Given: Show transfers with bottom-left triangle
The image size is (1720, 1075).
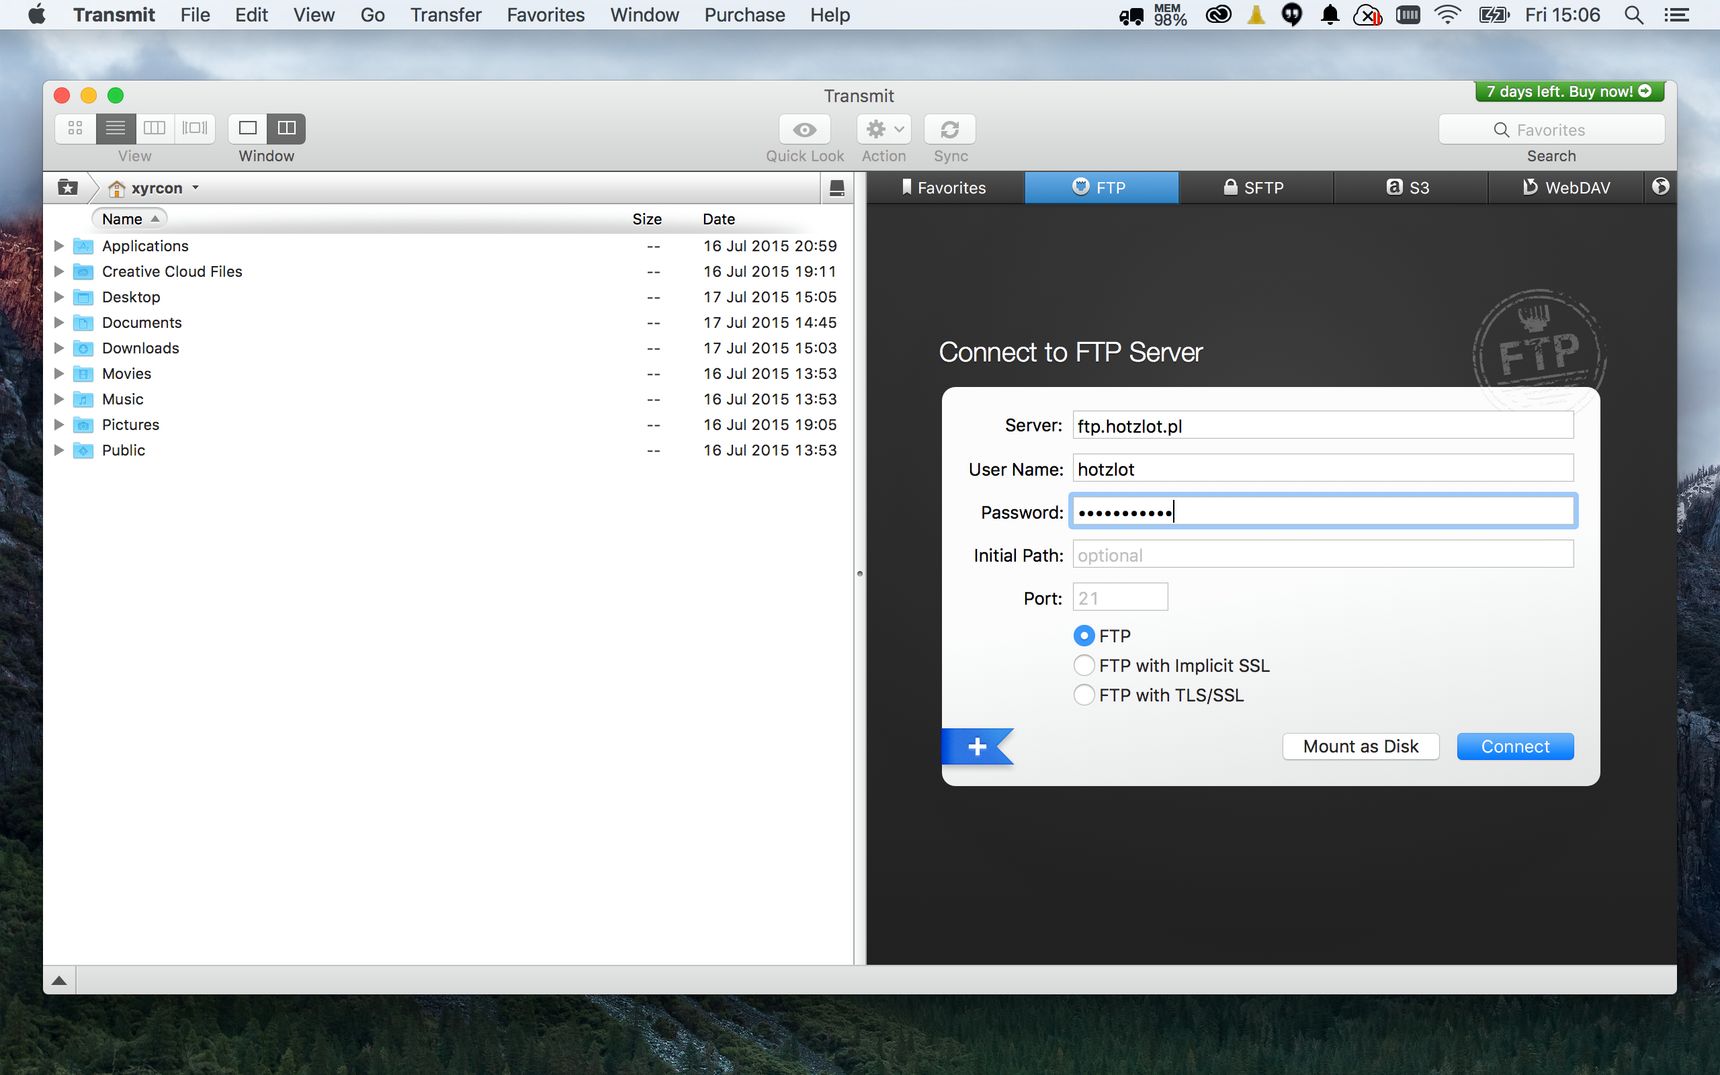Looking at the screenshot, I should 59,981.
